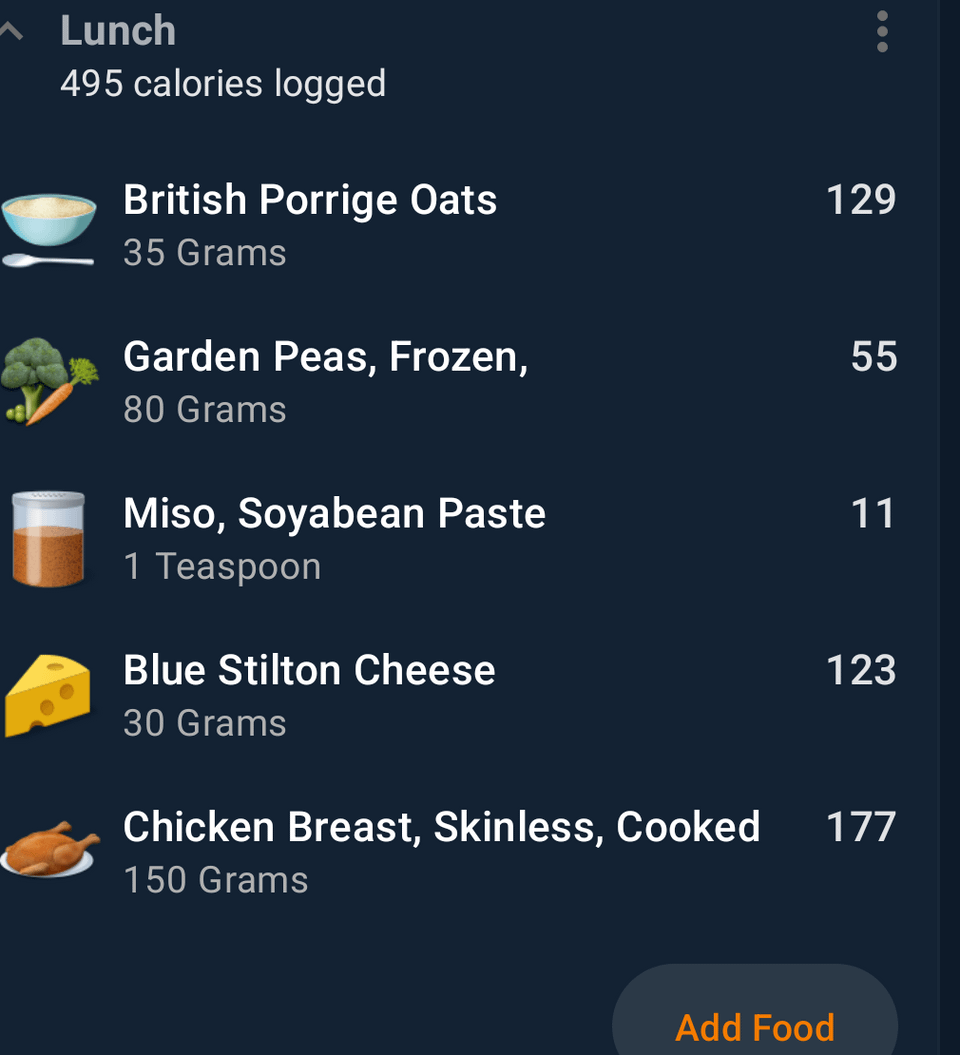Click the cheese wedge icon
Viewport: 960px width, 1055px height.
click(48, 696)
